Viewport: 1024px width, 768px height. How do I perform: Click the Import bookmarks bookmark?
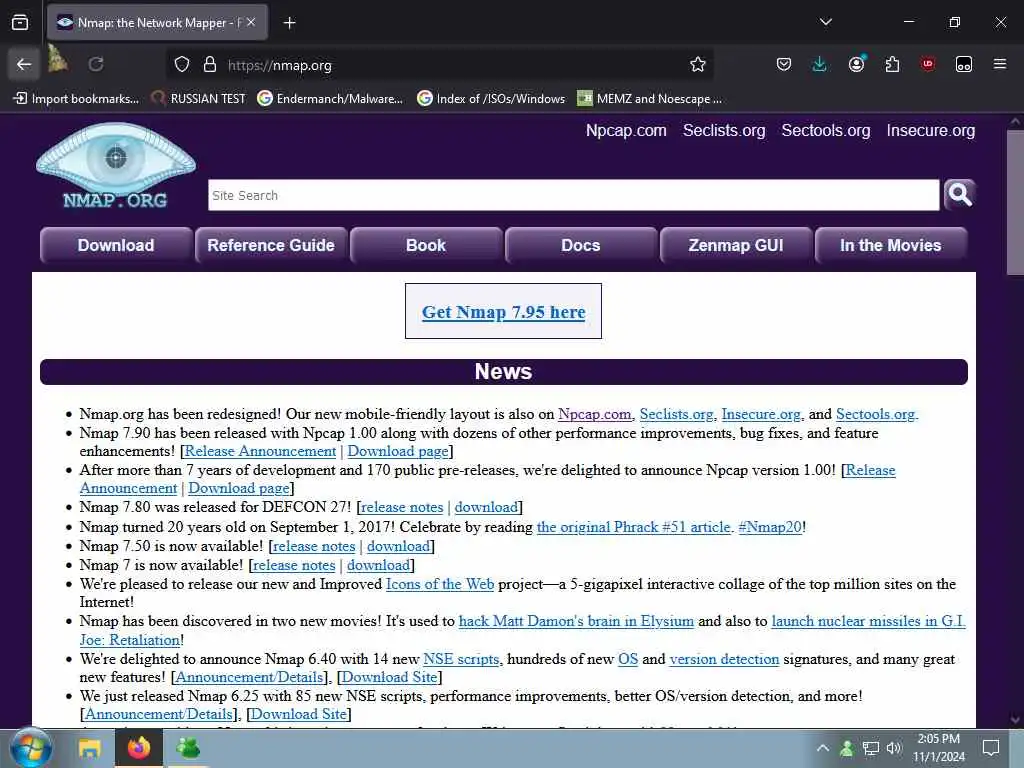pyautogui.click(x=76, y=99)
